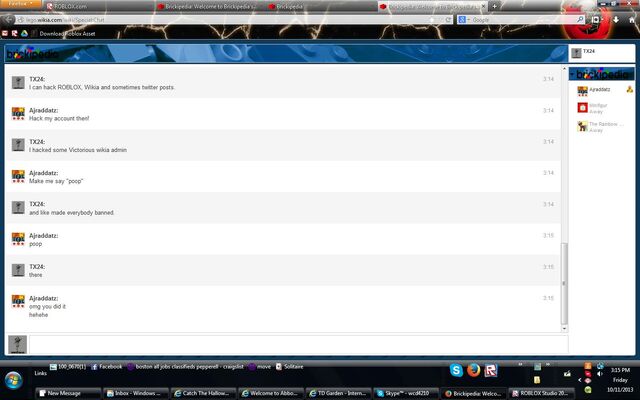Open the Download Roblox Asset bookmark

click(x=63, y=34)
